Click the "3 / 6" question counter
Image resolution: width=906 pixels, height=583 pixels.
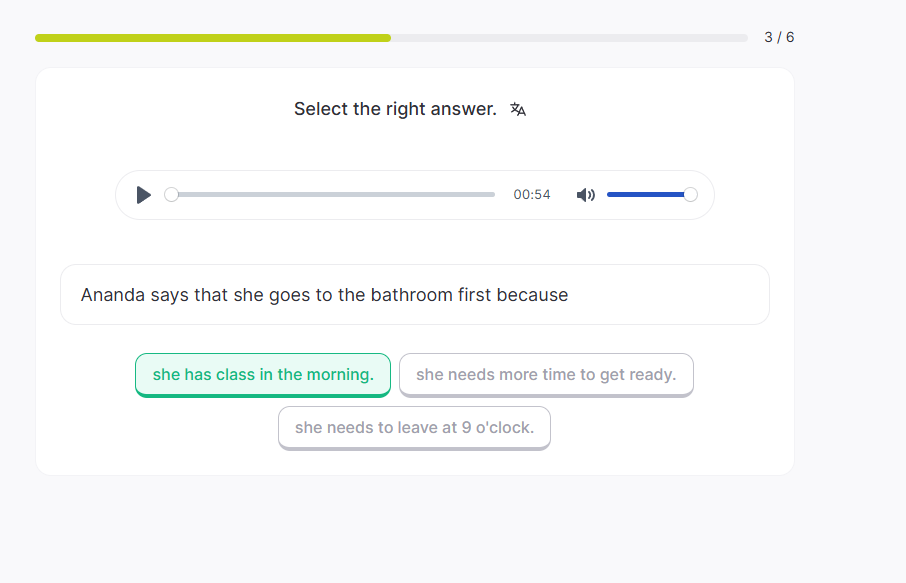[x=779, y=38]
